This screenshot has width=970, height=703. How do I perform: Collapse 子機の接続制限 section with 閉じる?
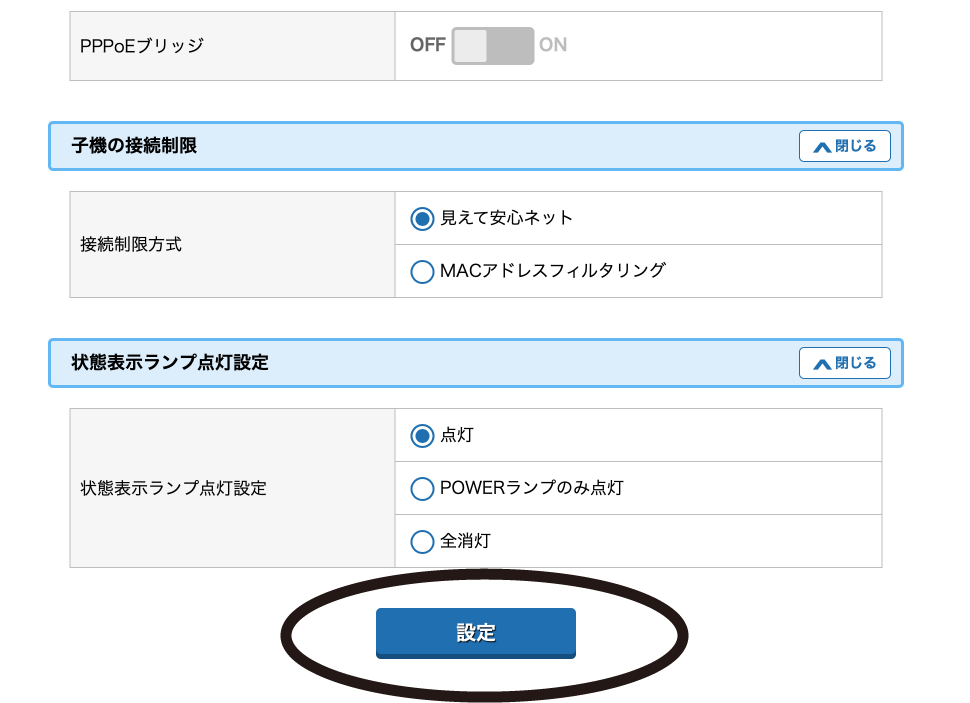(845, 146)
